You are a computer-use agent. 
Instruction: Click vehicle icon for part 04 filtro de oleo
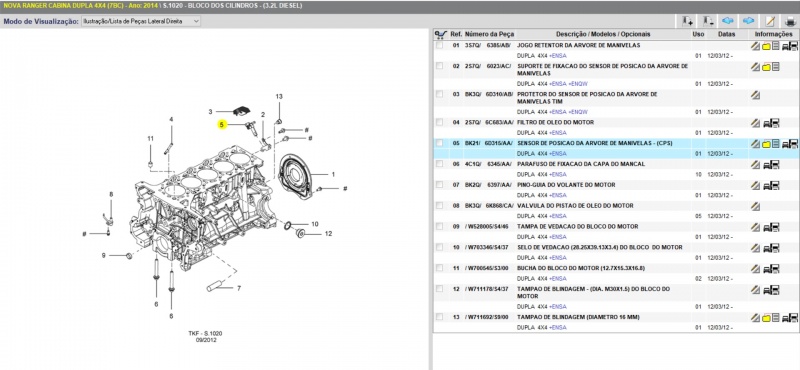point(771,123)
